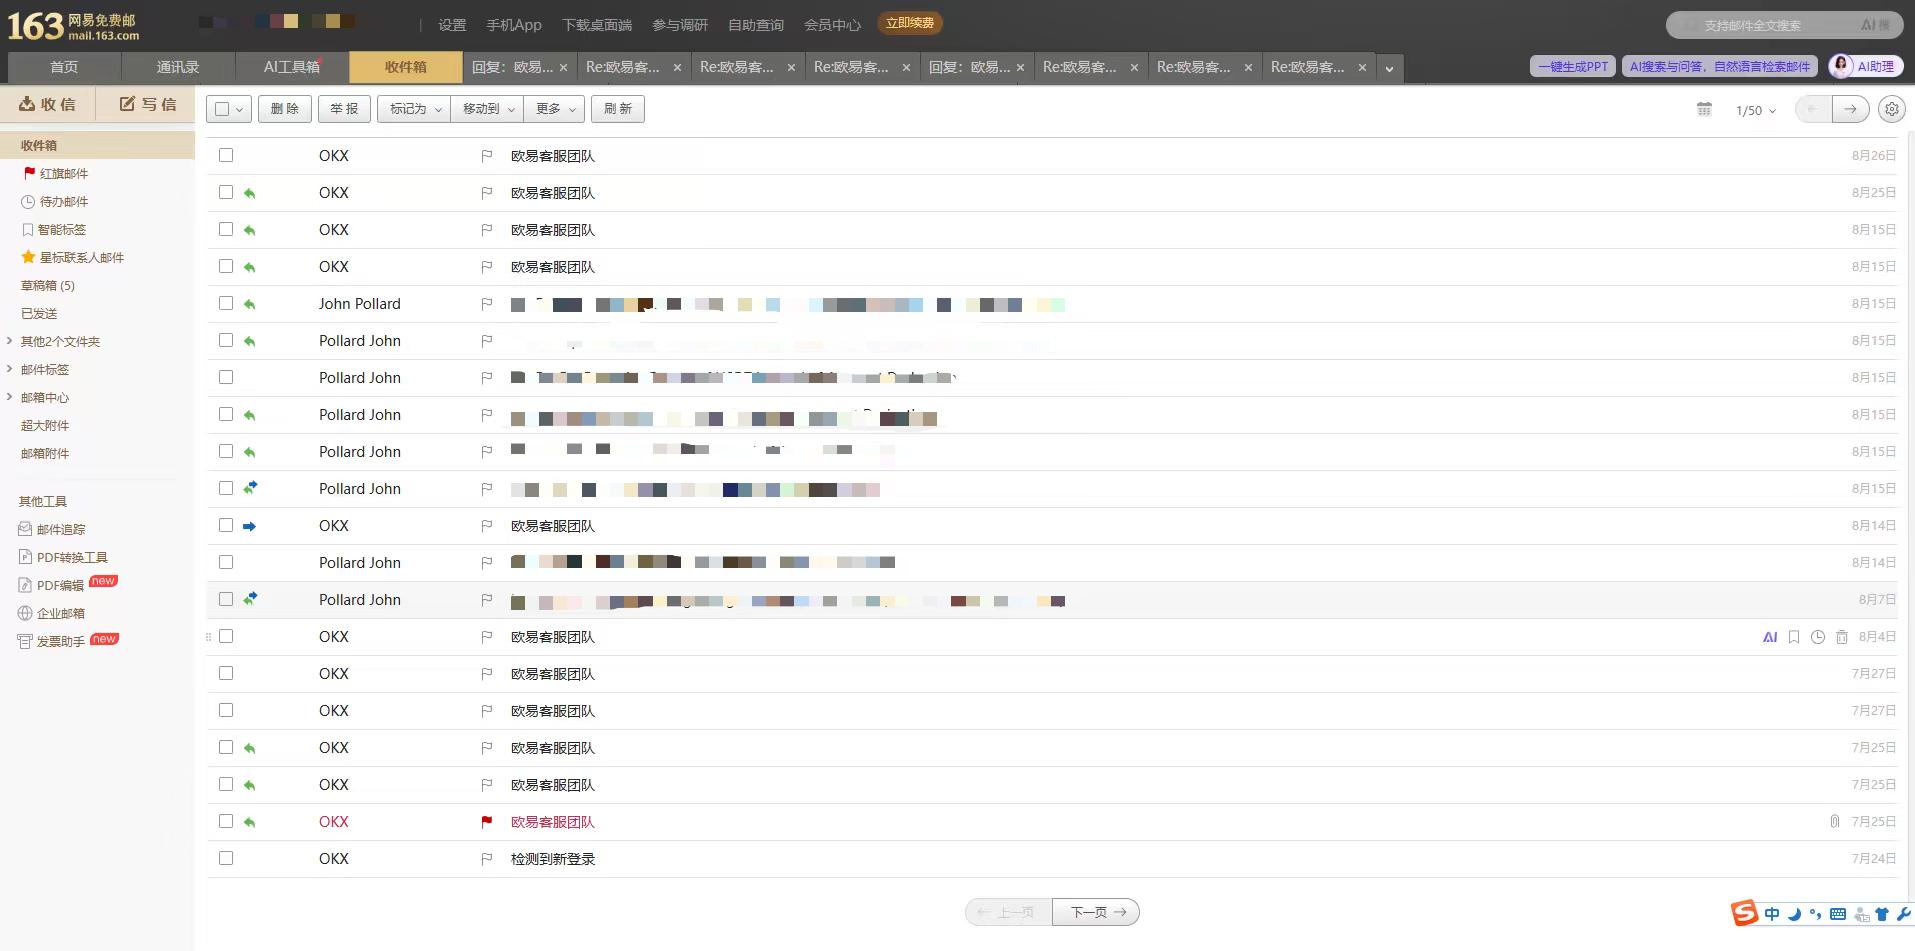Open the AI工具箱 tab
This screenshot has height=951, width=1915.
tap(291, 67)
